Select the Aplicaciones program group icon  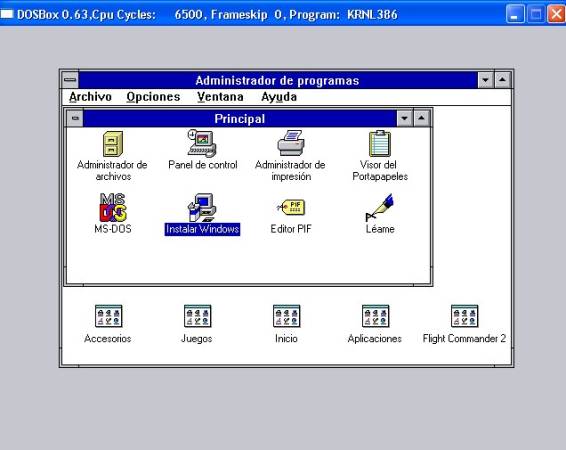point(375,316)
